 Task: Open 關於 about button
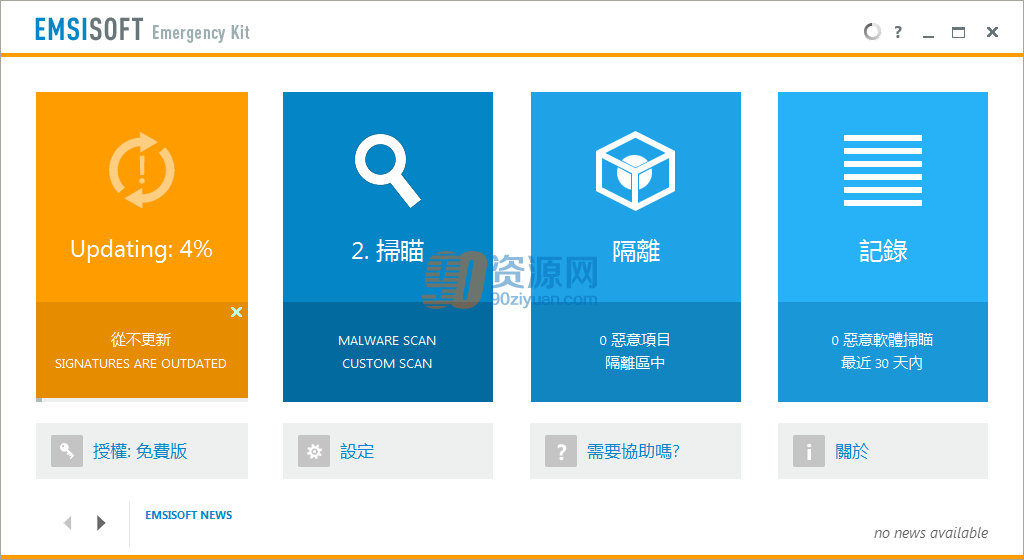[883, 451]
